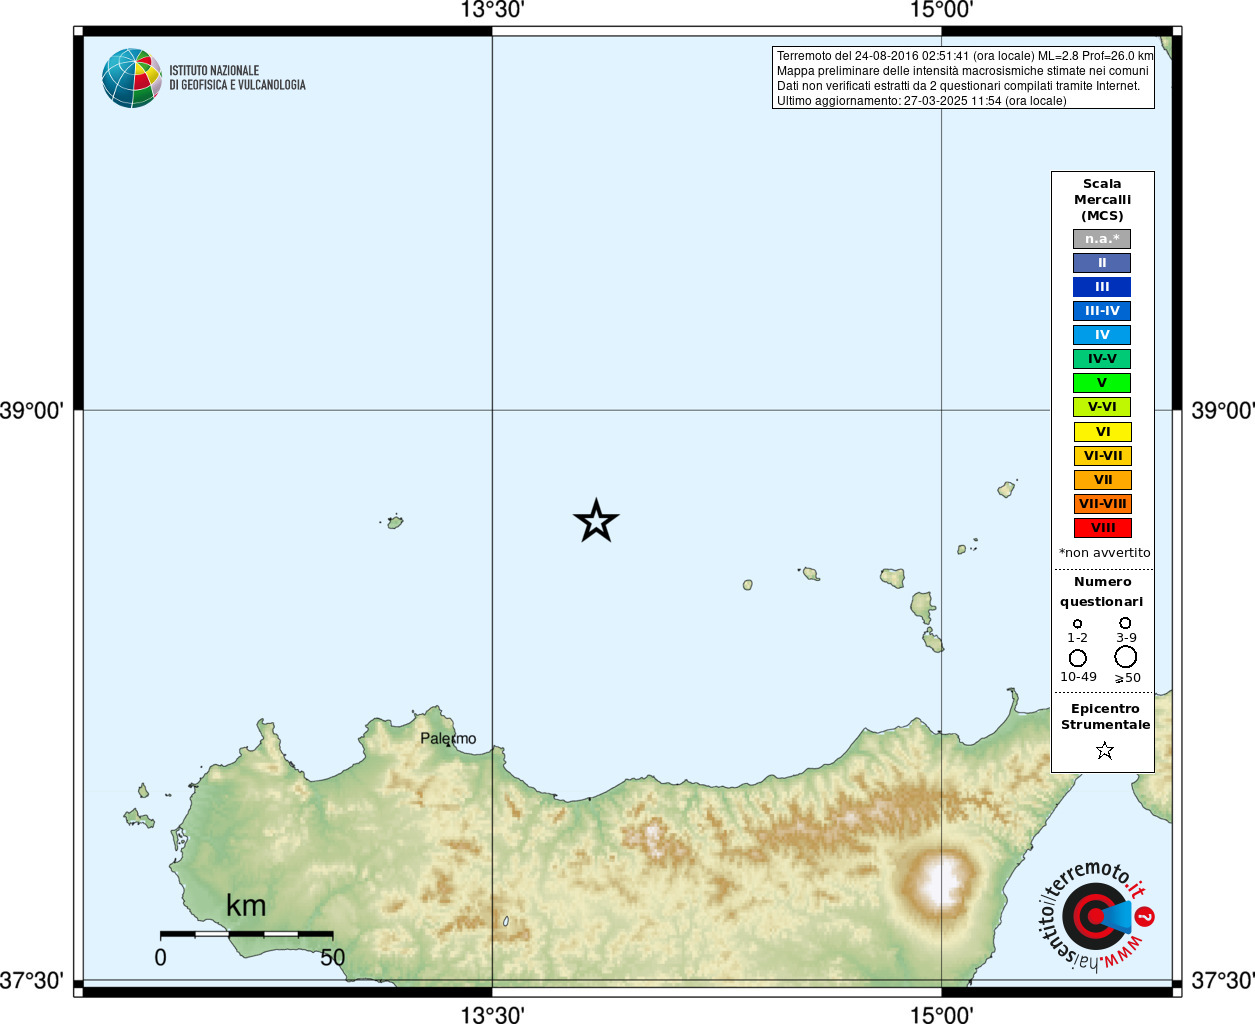Select the IV-V green swatch

click(1102, 359)
